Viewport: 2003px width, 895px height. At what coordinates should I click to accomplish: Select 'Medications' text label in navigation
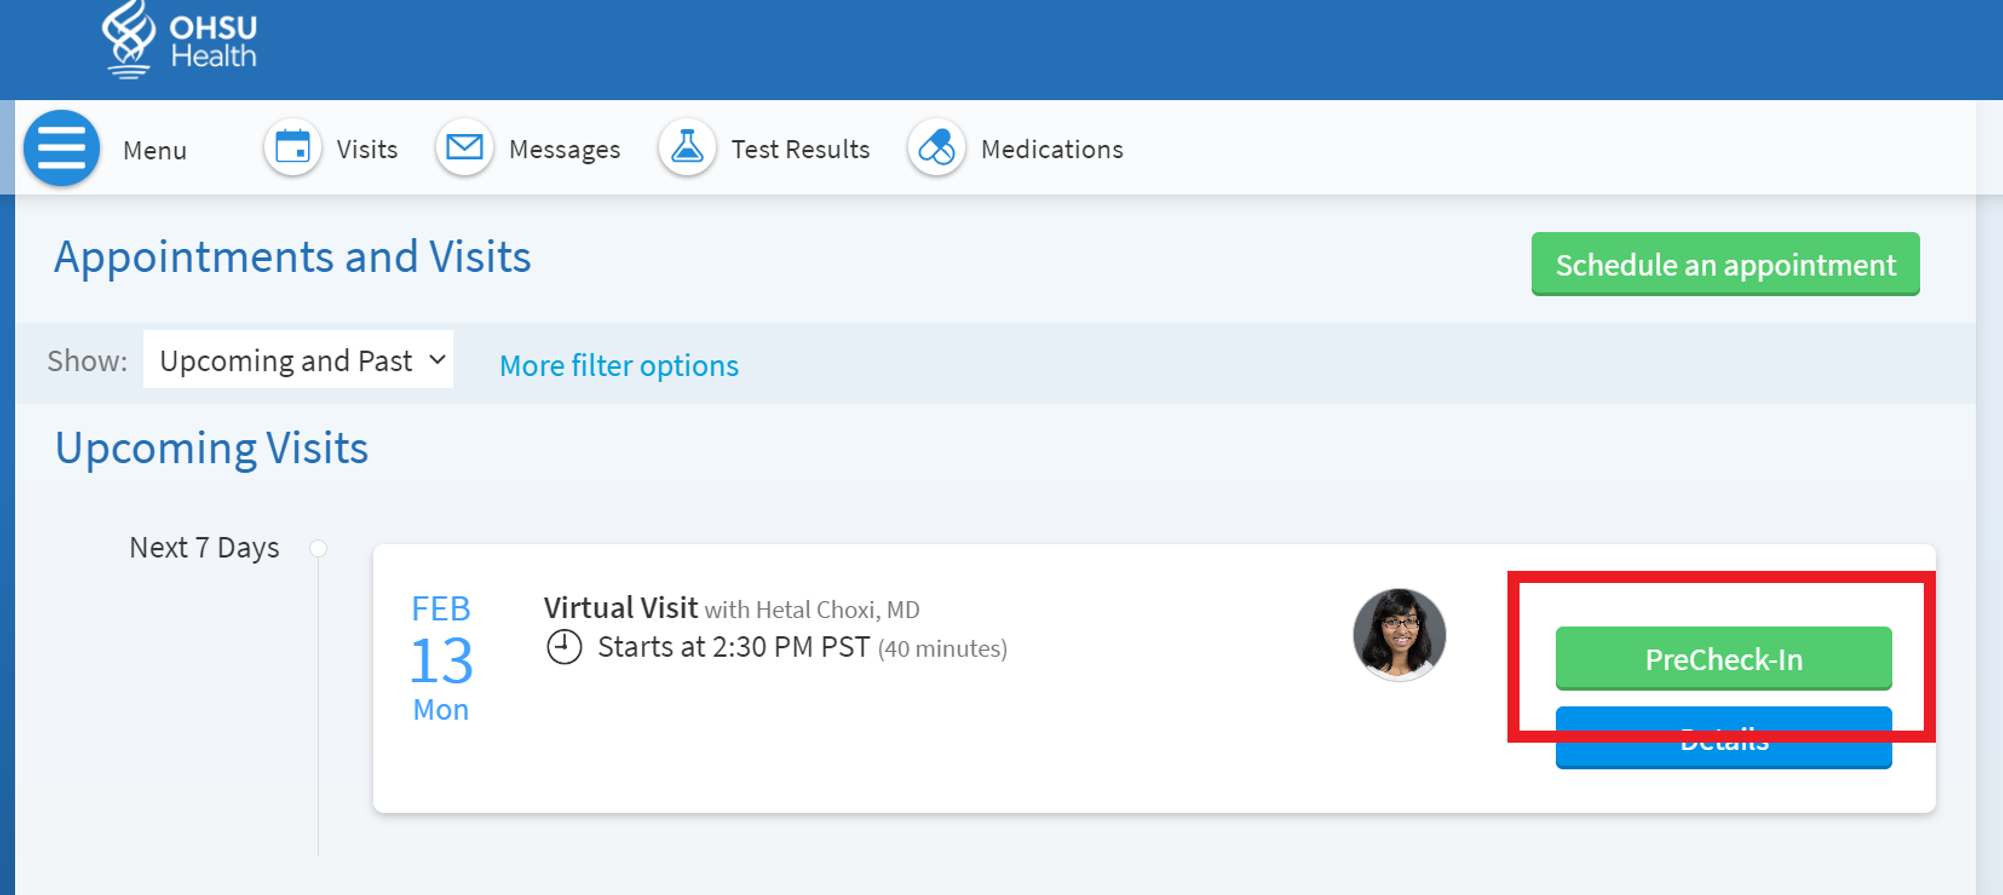tap(1051, 149)
